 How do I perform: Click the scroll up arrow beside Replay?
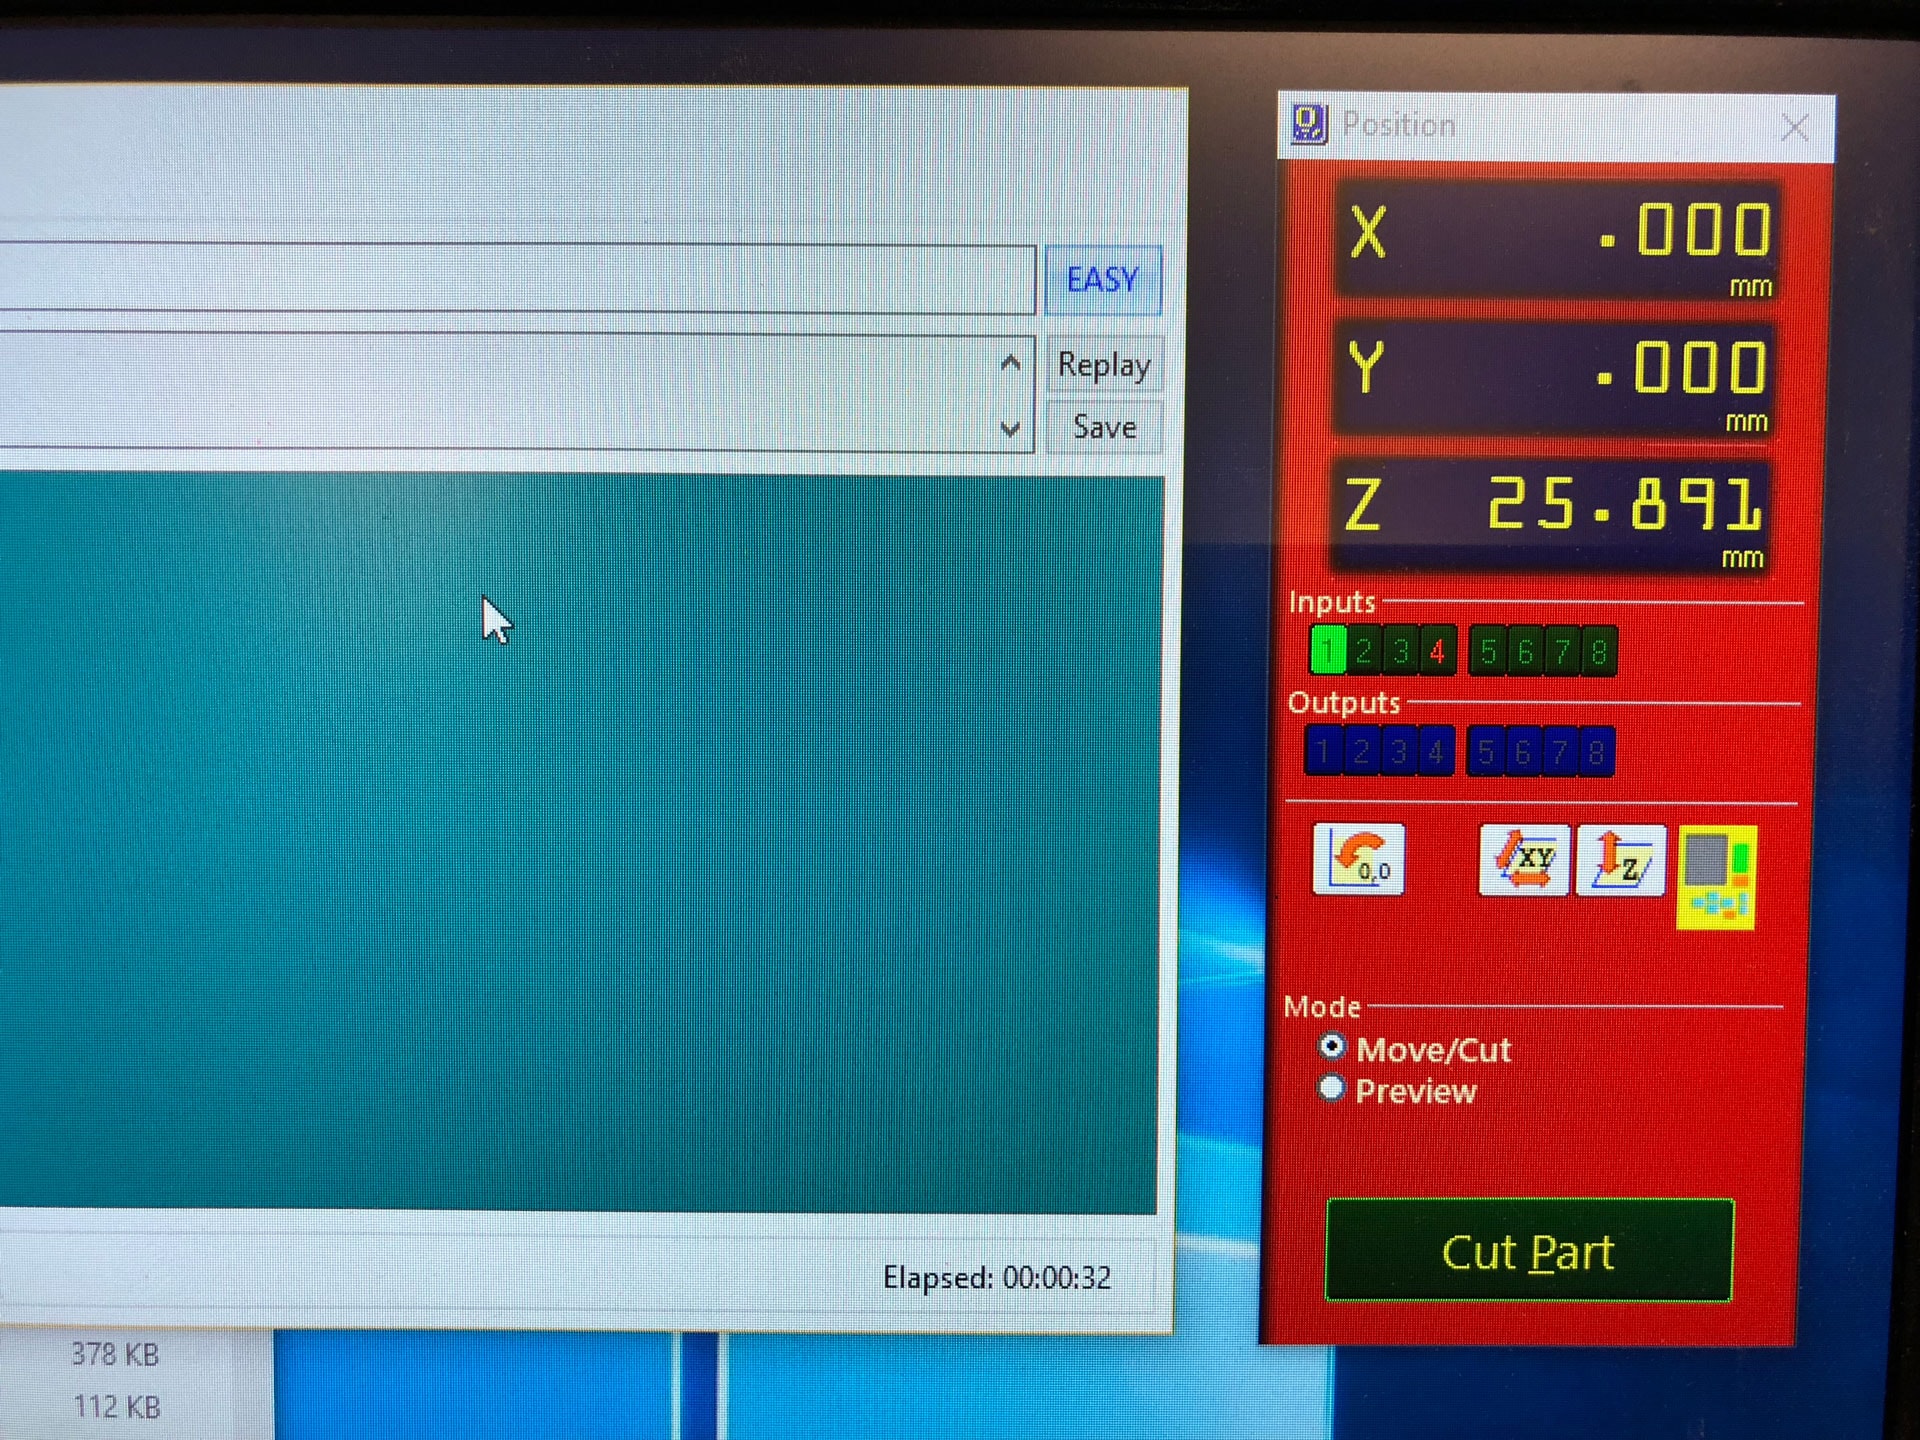point(1011,363)
